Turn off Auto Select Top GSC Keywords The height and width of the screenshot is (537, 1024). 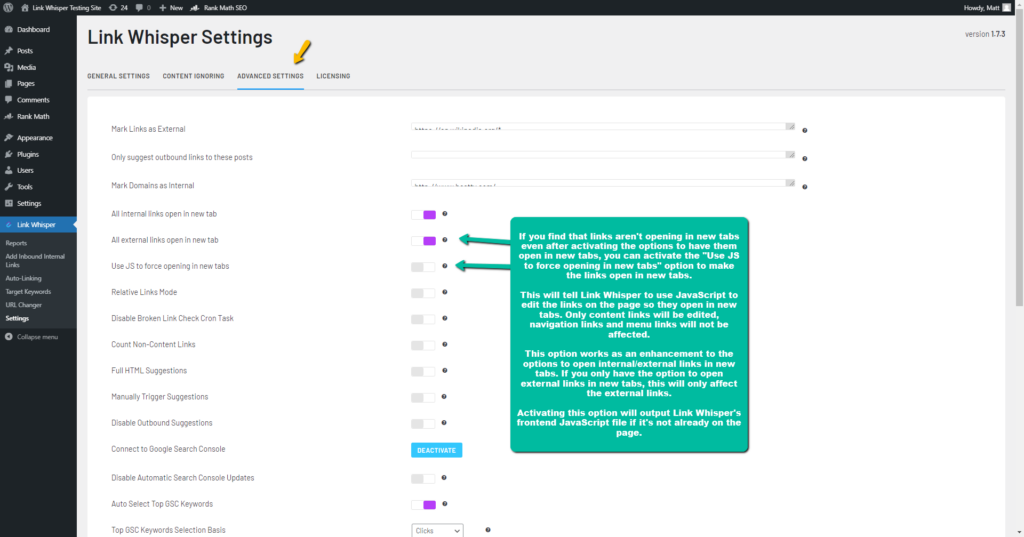point(423,505)
